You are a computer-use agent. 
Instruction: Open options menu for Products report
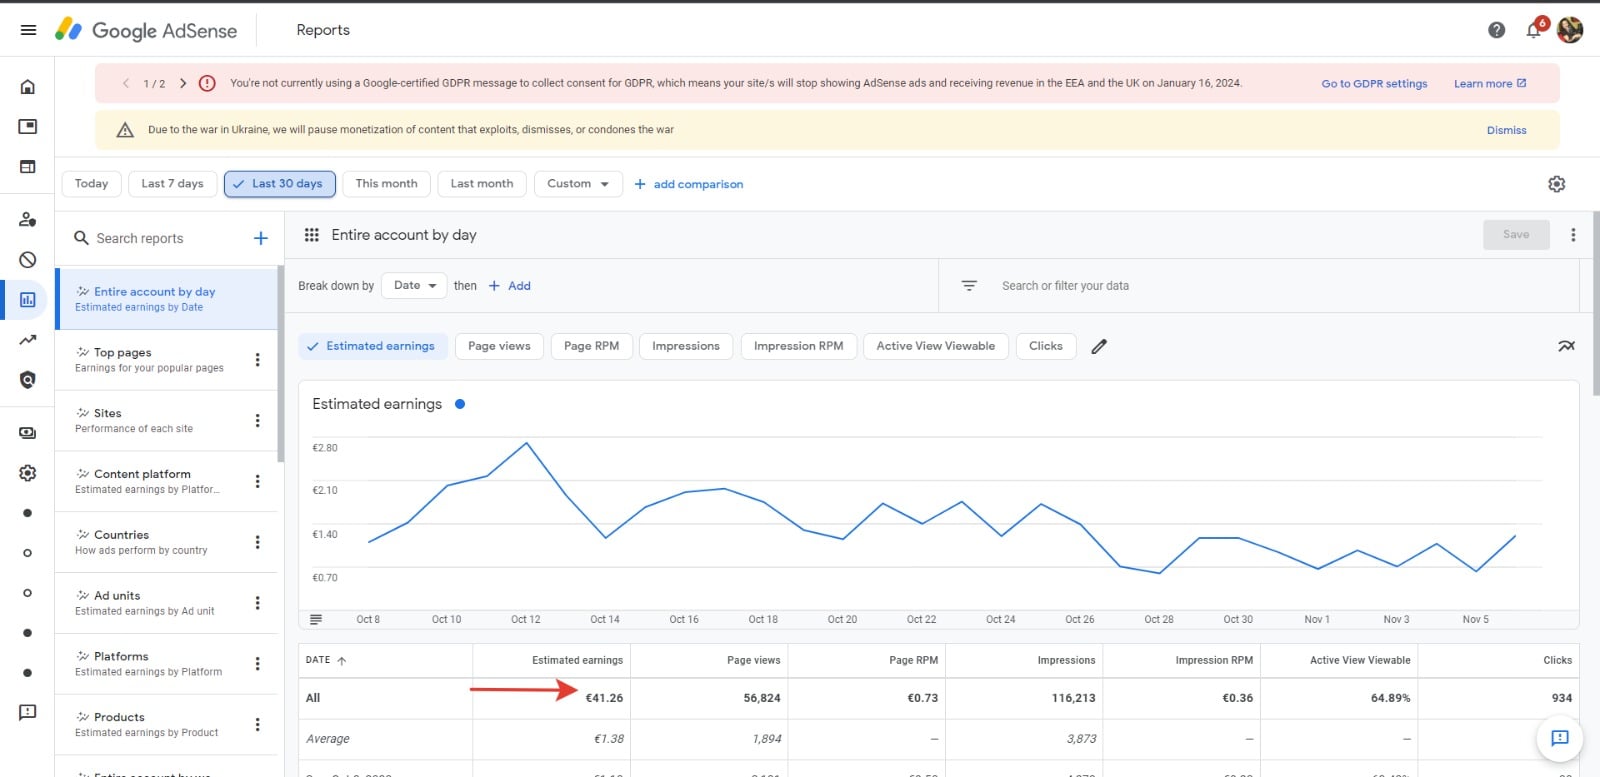coord(257,725)
